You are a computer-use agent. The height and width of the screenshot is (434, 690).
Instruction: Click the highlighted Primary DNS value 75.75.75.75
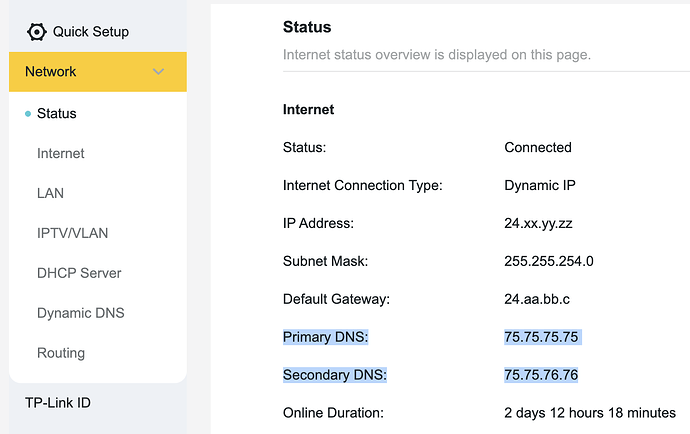click(542, 337)
